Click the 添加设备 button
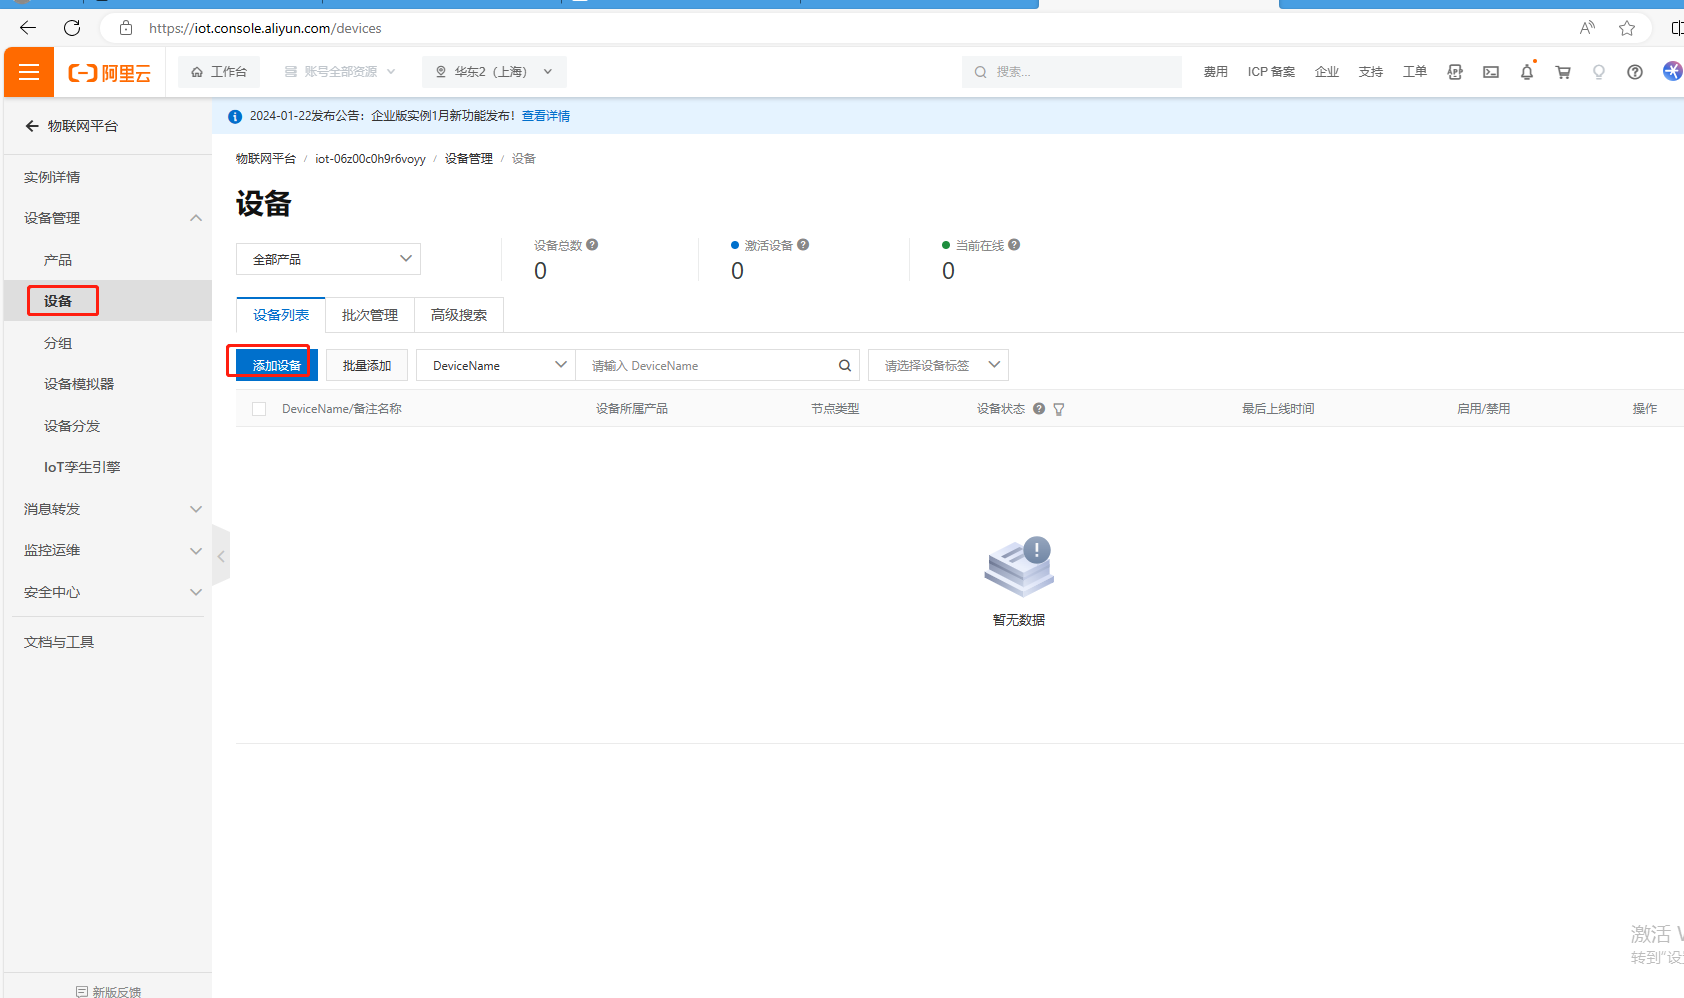 pyautogui.click(x=276, y=366)
